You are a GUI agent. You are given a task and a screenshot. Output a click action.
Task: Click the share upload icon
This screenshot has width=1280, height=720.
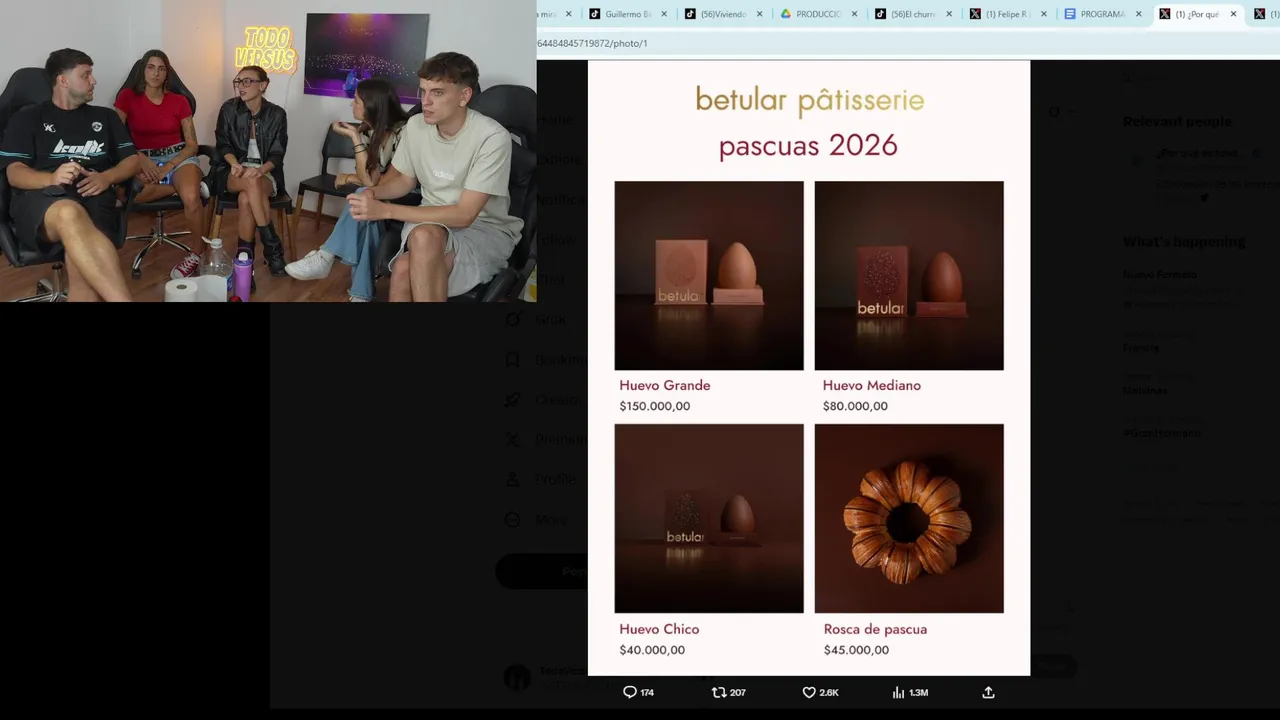tap(988, 692)
